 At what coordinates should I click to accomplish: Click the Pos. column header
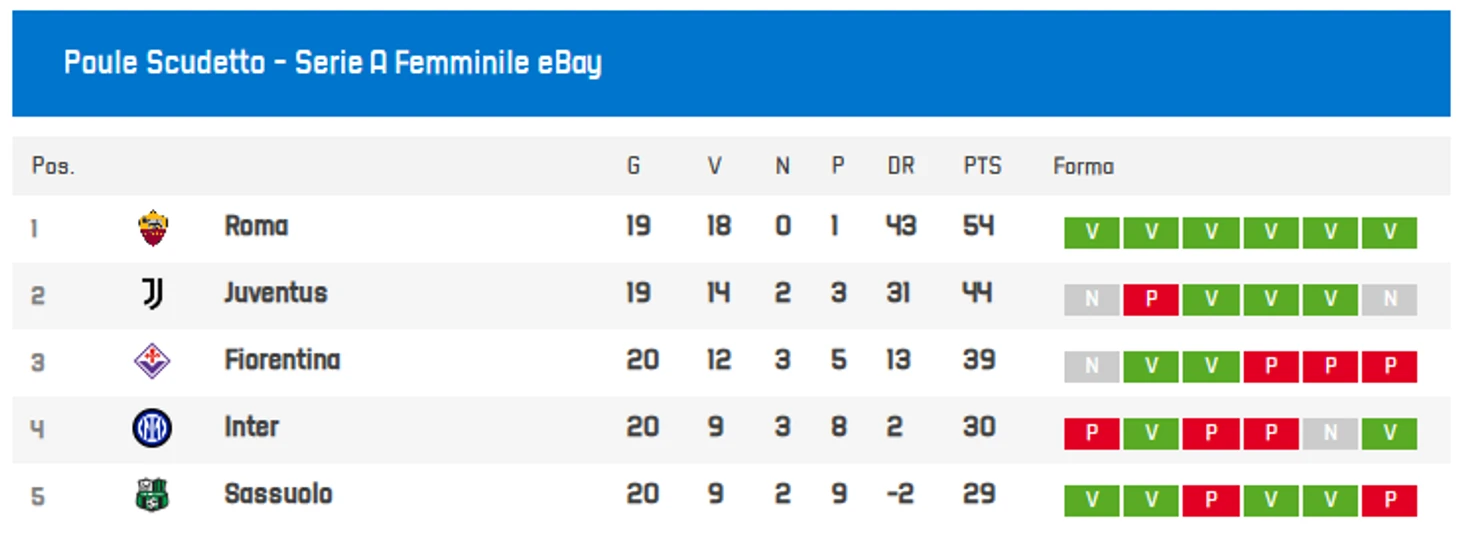(53, 166)
